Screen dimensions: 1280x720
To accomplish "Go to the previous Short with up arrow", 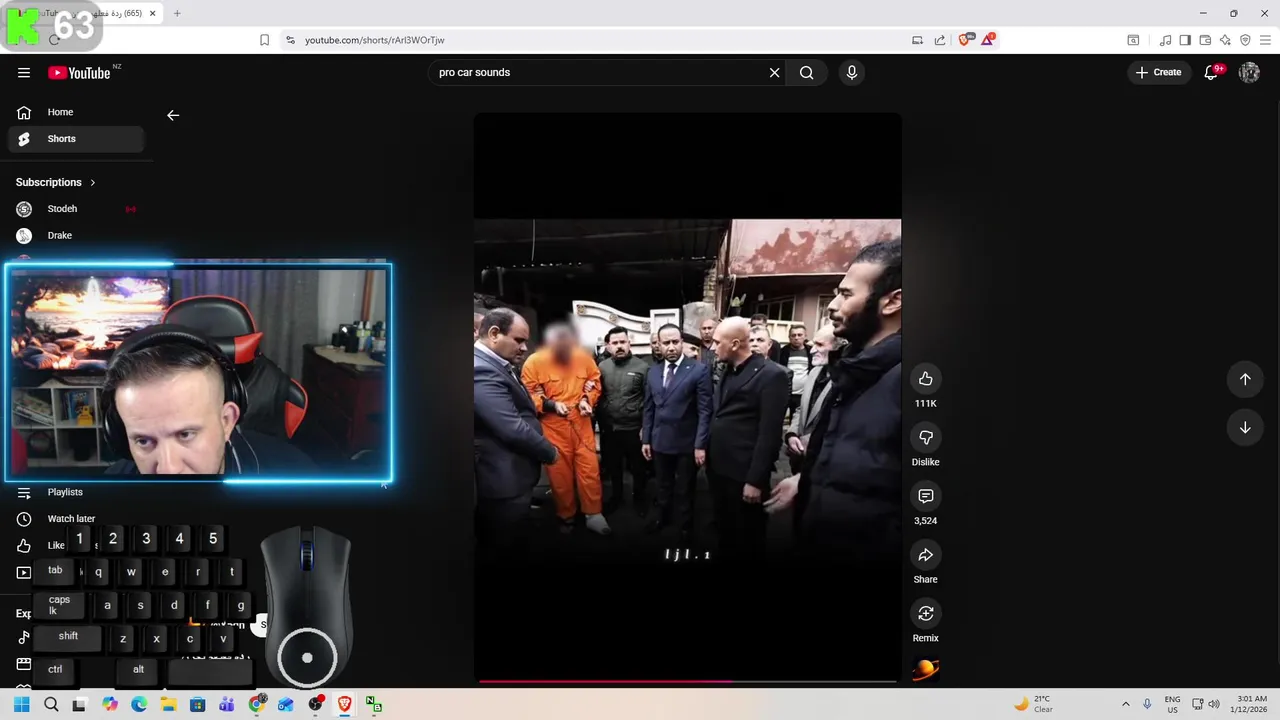I will pos(1245,379).
